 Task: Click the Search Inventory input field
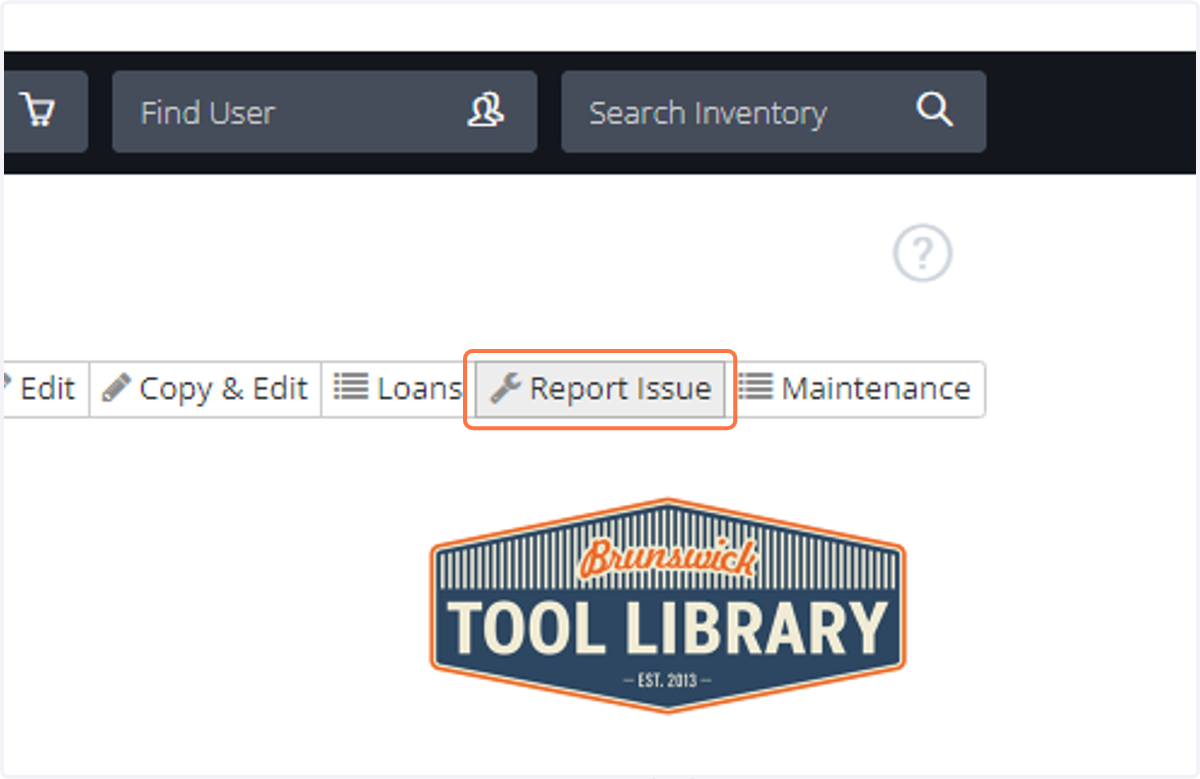click(773, 112)
